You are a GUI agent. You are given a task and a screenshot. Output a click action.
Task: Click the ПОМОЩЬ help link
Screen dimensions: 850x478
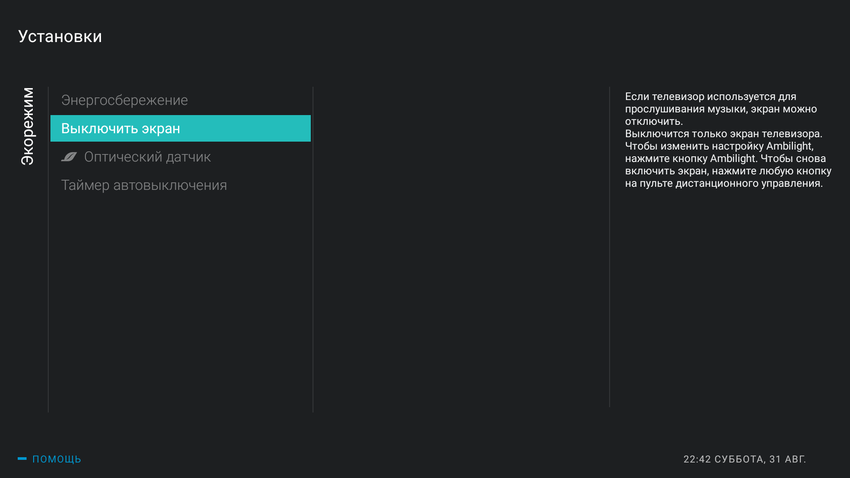(57, 459)
